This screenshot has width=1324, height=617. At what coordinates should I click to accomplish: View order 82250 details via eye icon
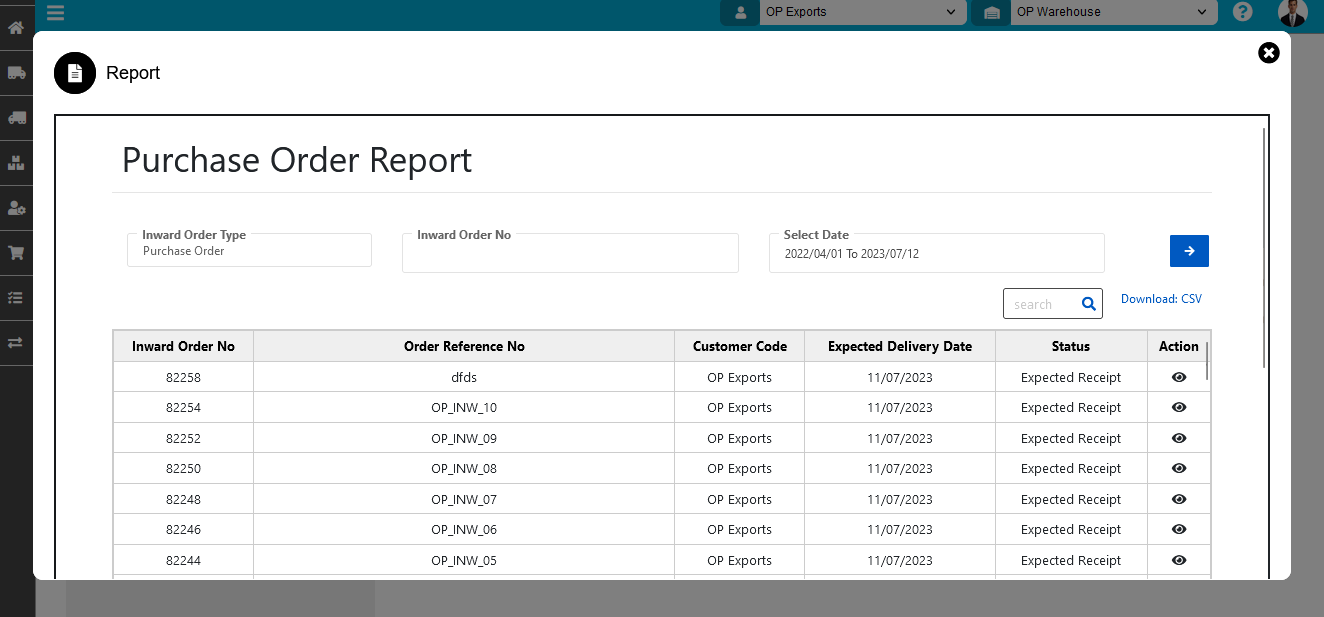pyautogui.click(x=1178, y=468)
